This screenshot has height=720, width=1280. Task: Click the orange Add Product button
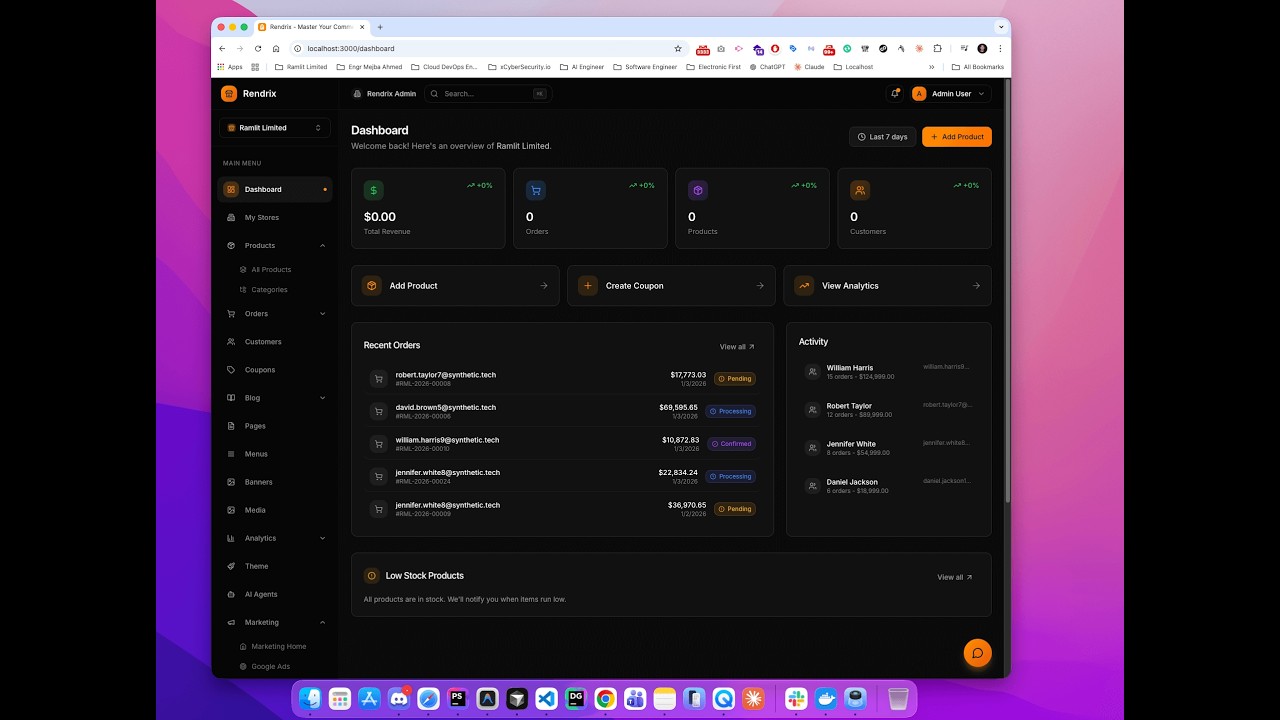pyautogui.click(x=957, y=137)
